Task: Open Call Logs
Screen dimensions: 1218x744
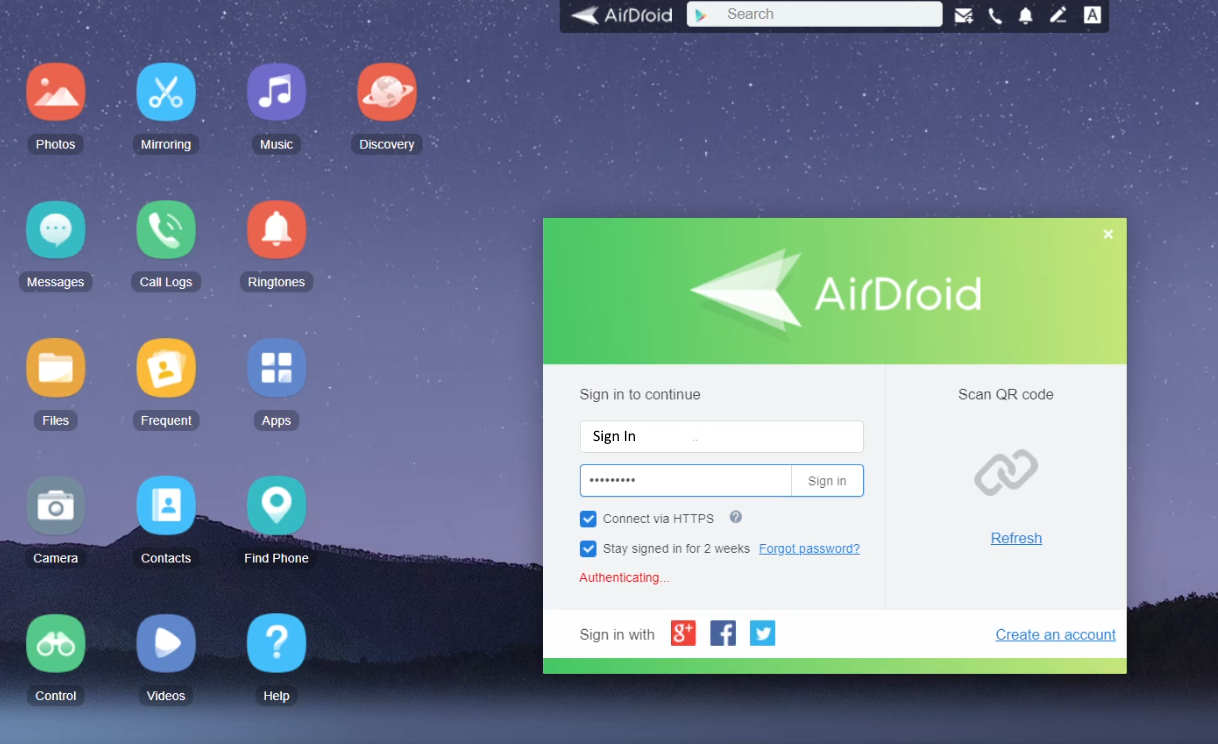Action: [x=166, y=229]
